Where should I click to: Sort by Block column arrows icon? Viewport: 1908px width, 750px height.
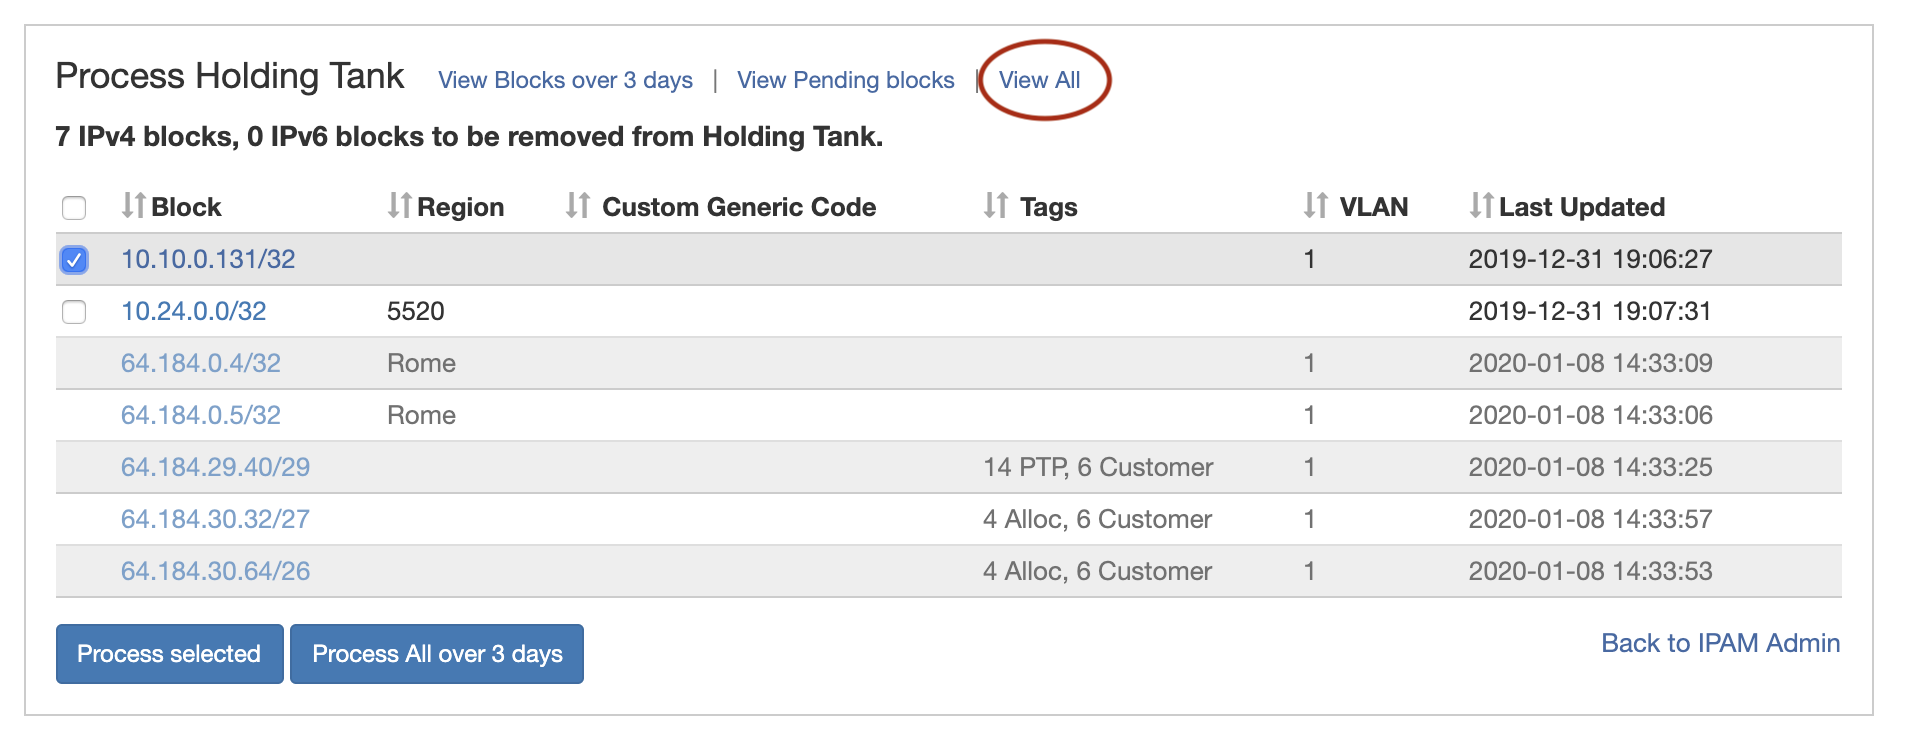pyautogui.click(x=133, y=205)
